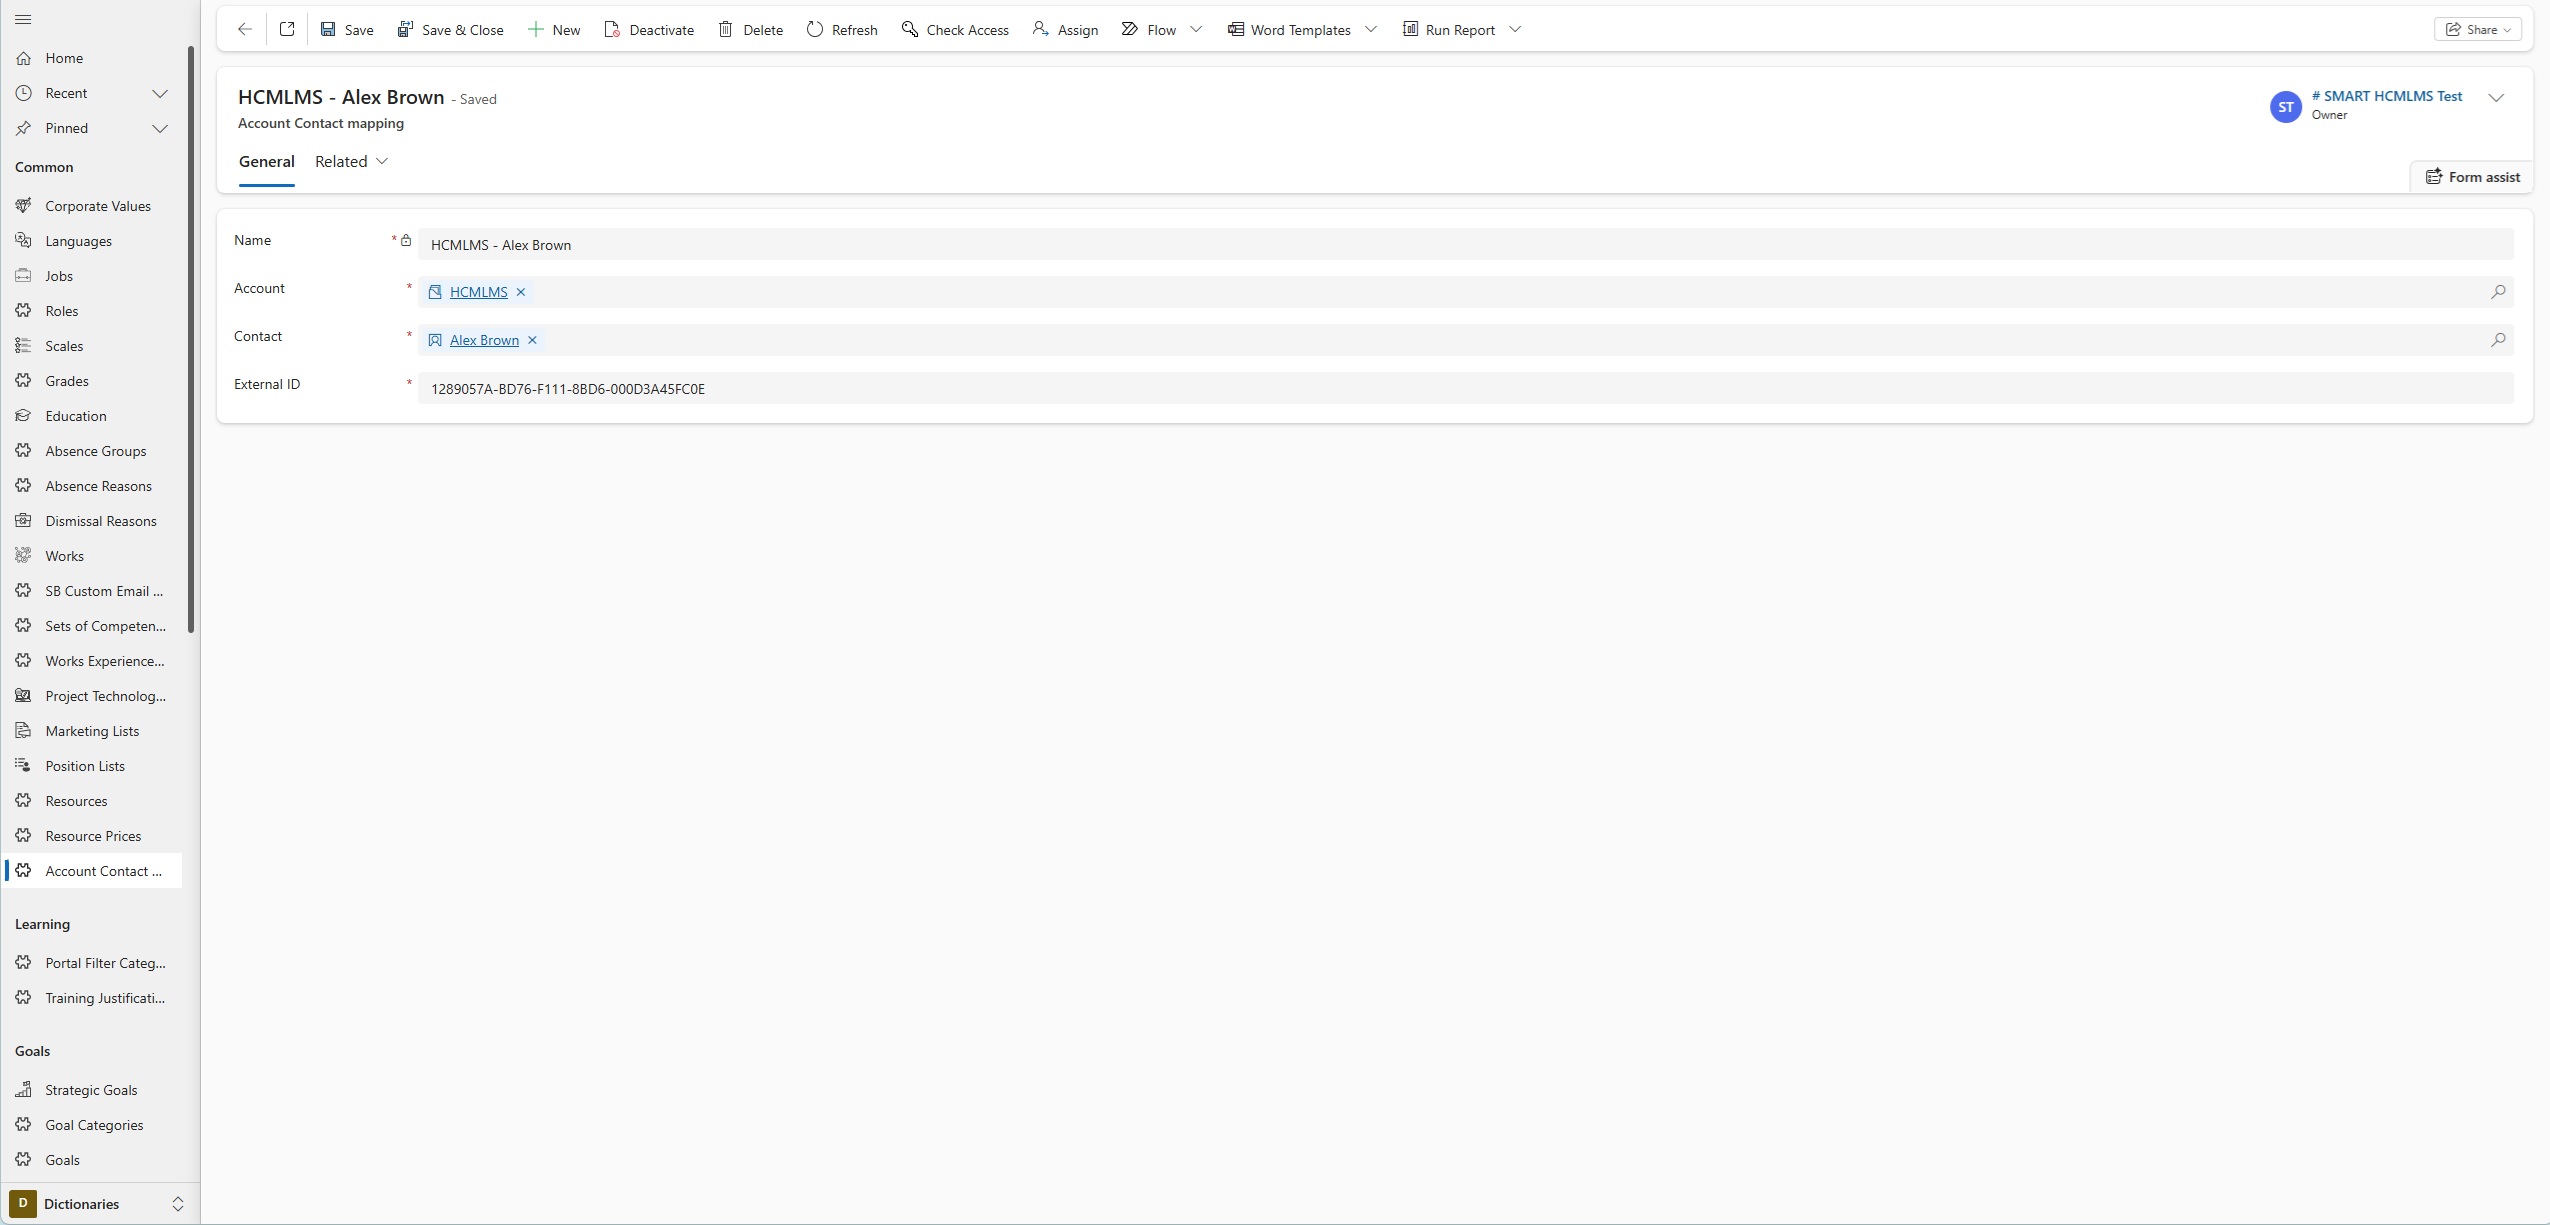Click the External ID field
This screenshot has width=2550, height=1225.
point(1465,389)
